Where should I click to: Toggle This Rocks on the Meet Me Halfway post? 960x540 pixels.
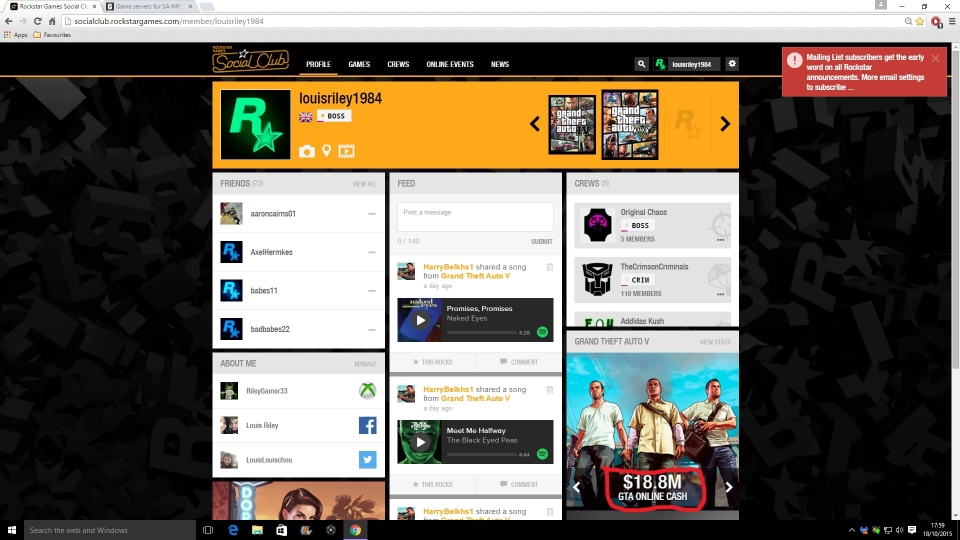(432, 484)
